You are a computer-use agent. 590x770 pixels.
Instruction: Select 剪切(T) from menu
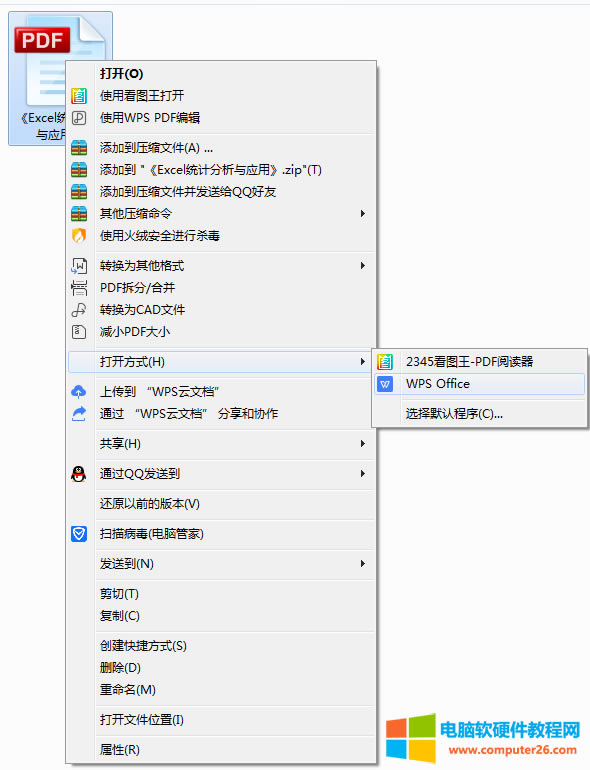[x=221, y=594]
